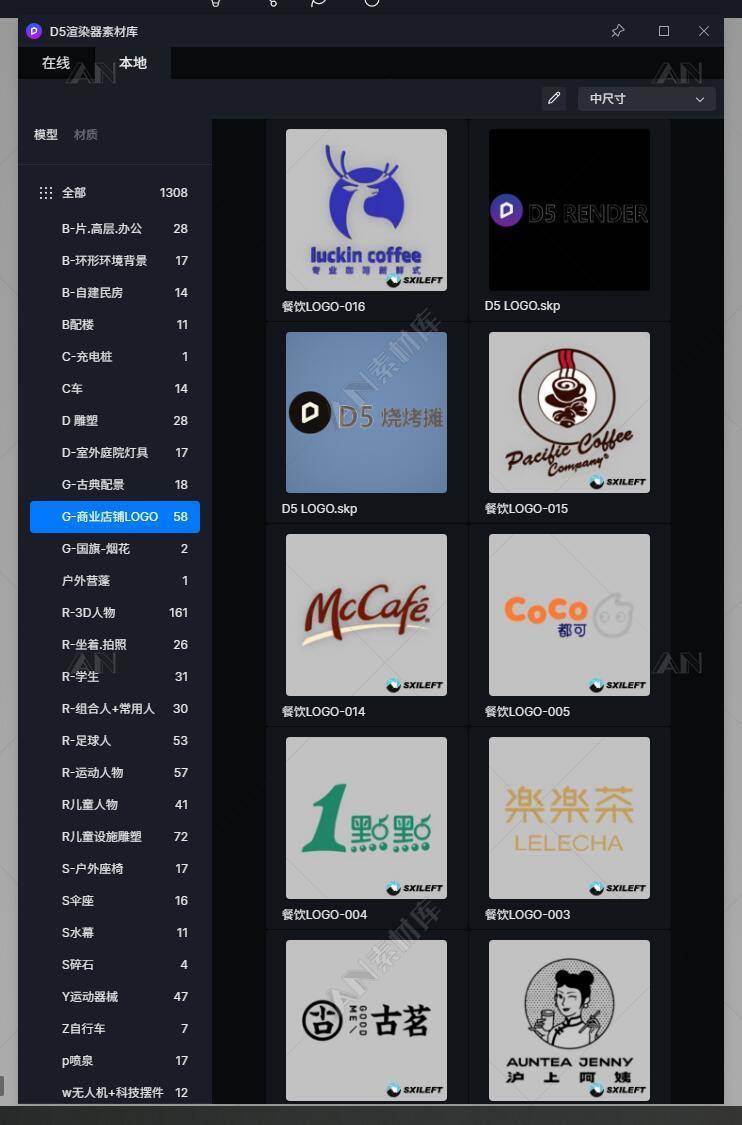The image size is (742, 1125).
Task: Click the grid icon beside 全部
Action: (x=46, y=193)
